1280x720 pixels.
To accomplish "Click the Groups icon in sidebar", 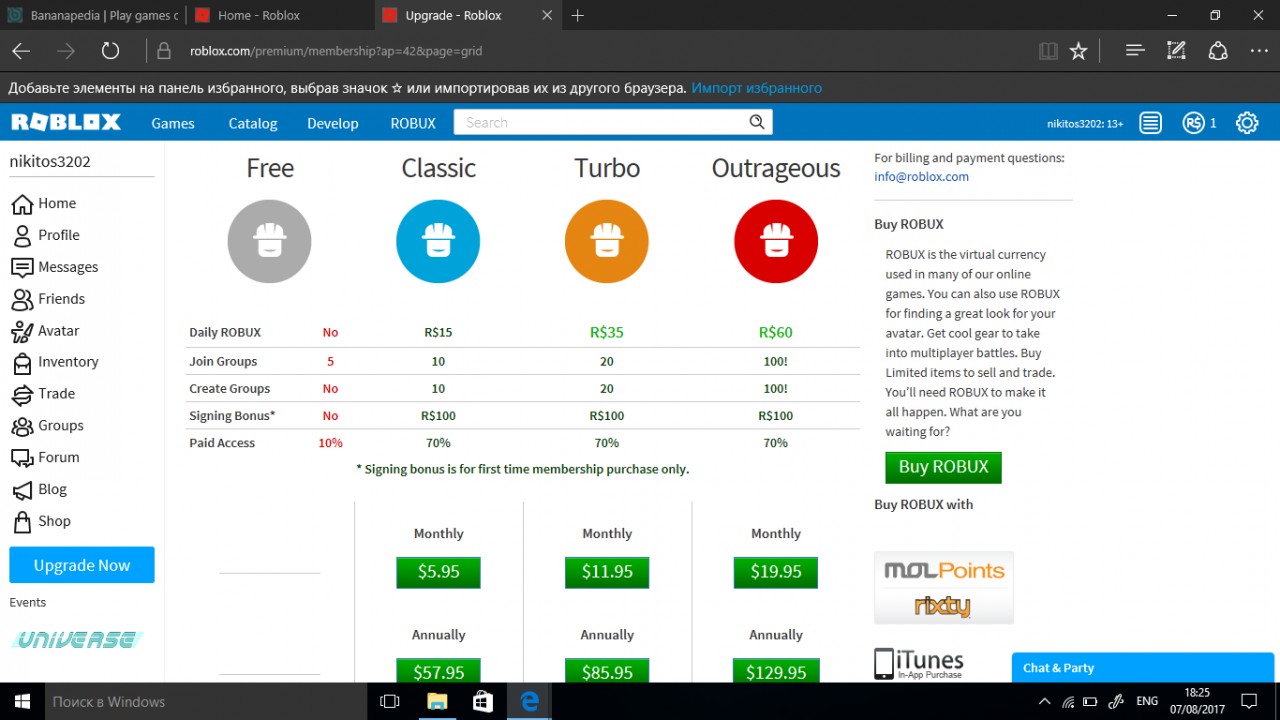I will click(22, 426).
